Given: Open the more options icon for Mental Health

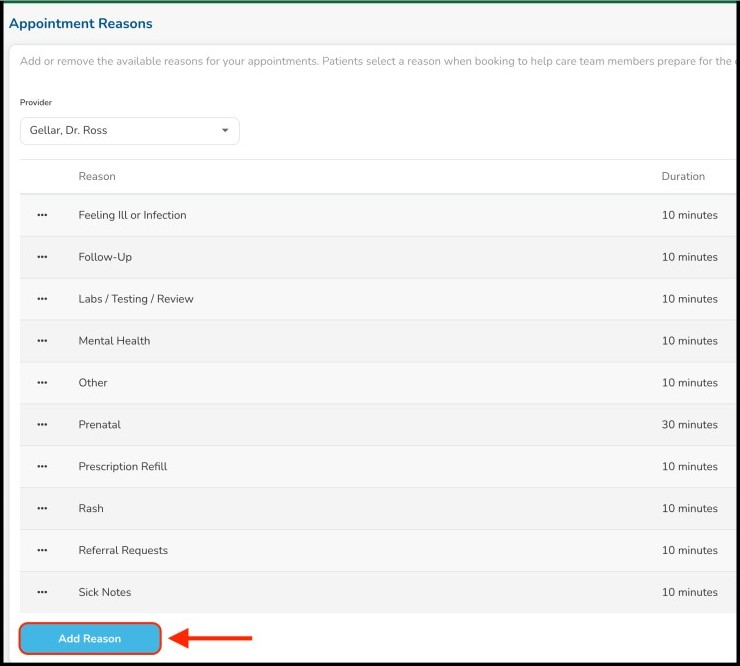Looking at the screenshot, I should pos(42,341).
